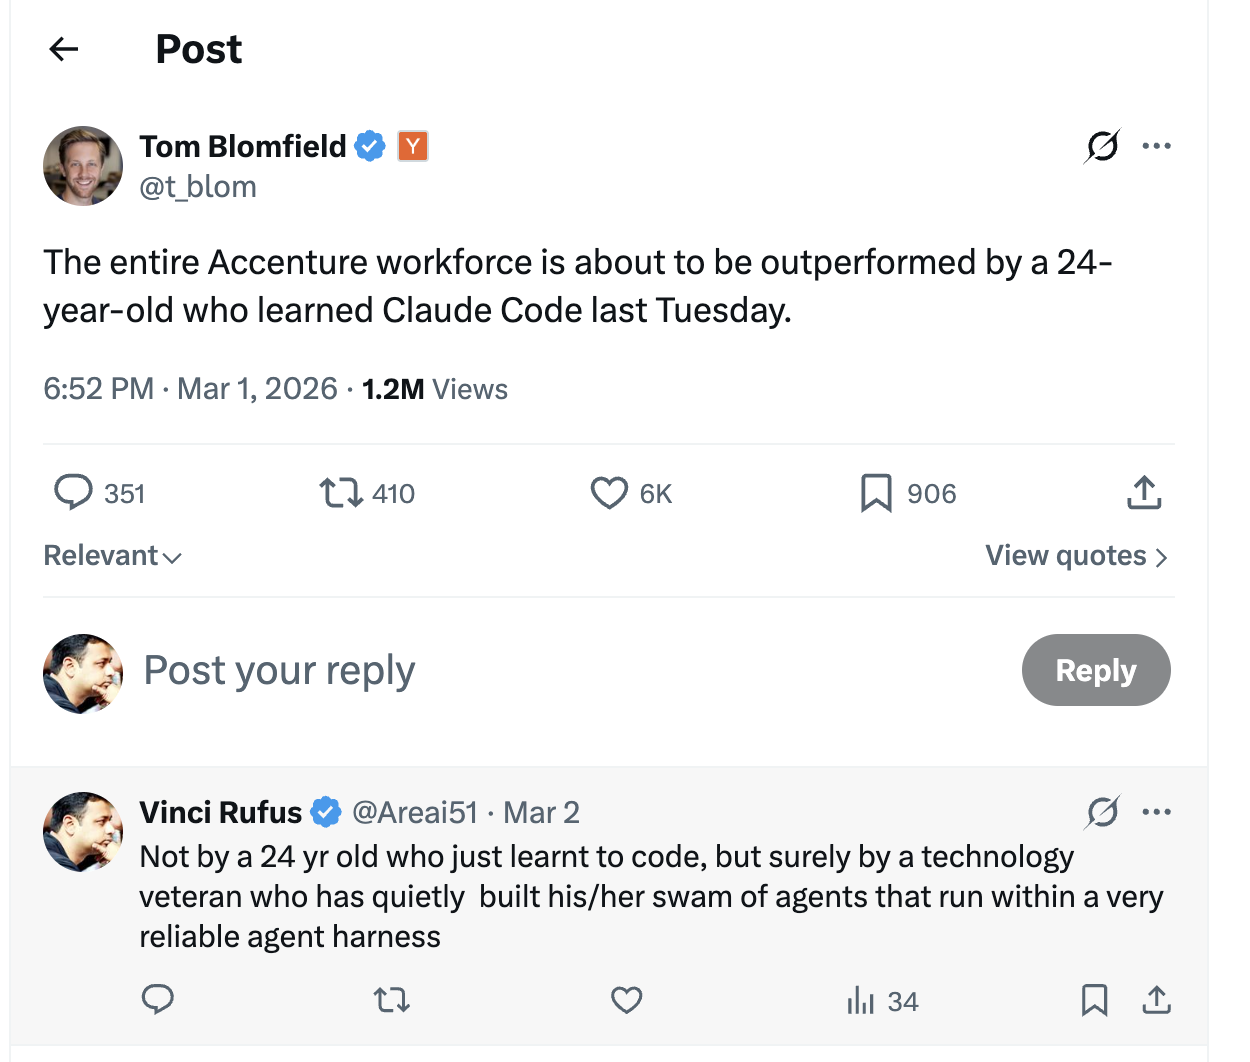Select the repost icon showing 410 reposts
Viewport: 1250px width, 1062px height.
(341, 492)
